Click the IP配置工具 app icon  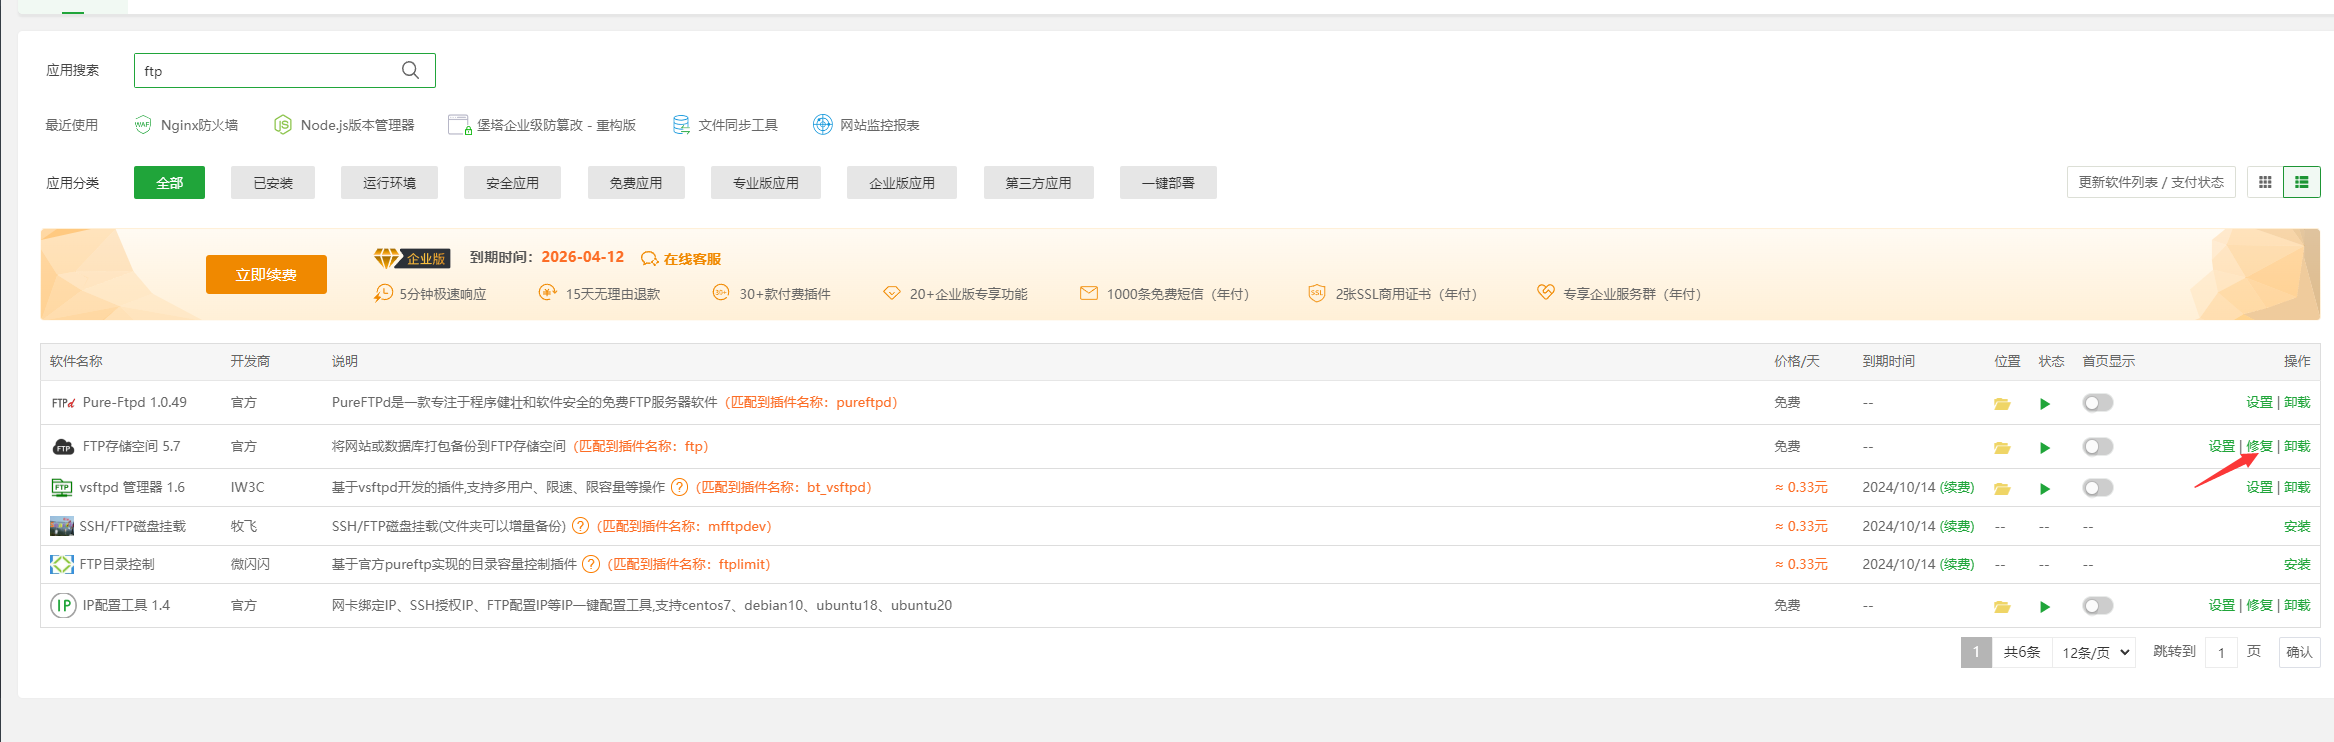(63, 605)
